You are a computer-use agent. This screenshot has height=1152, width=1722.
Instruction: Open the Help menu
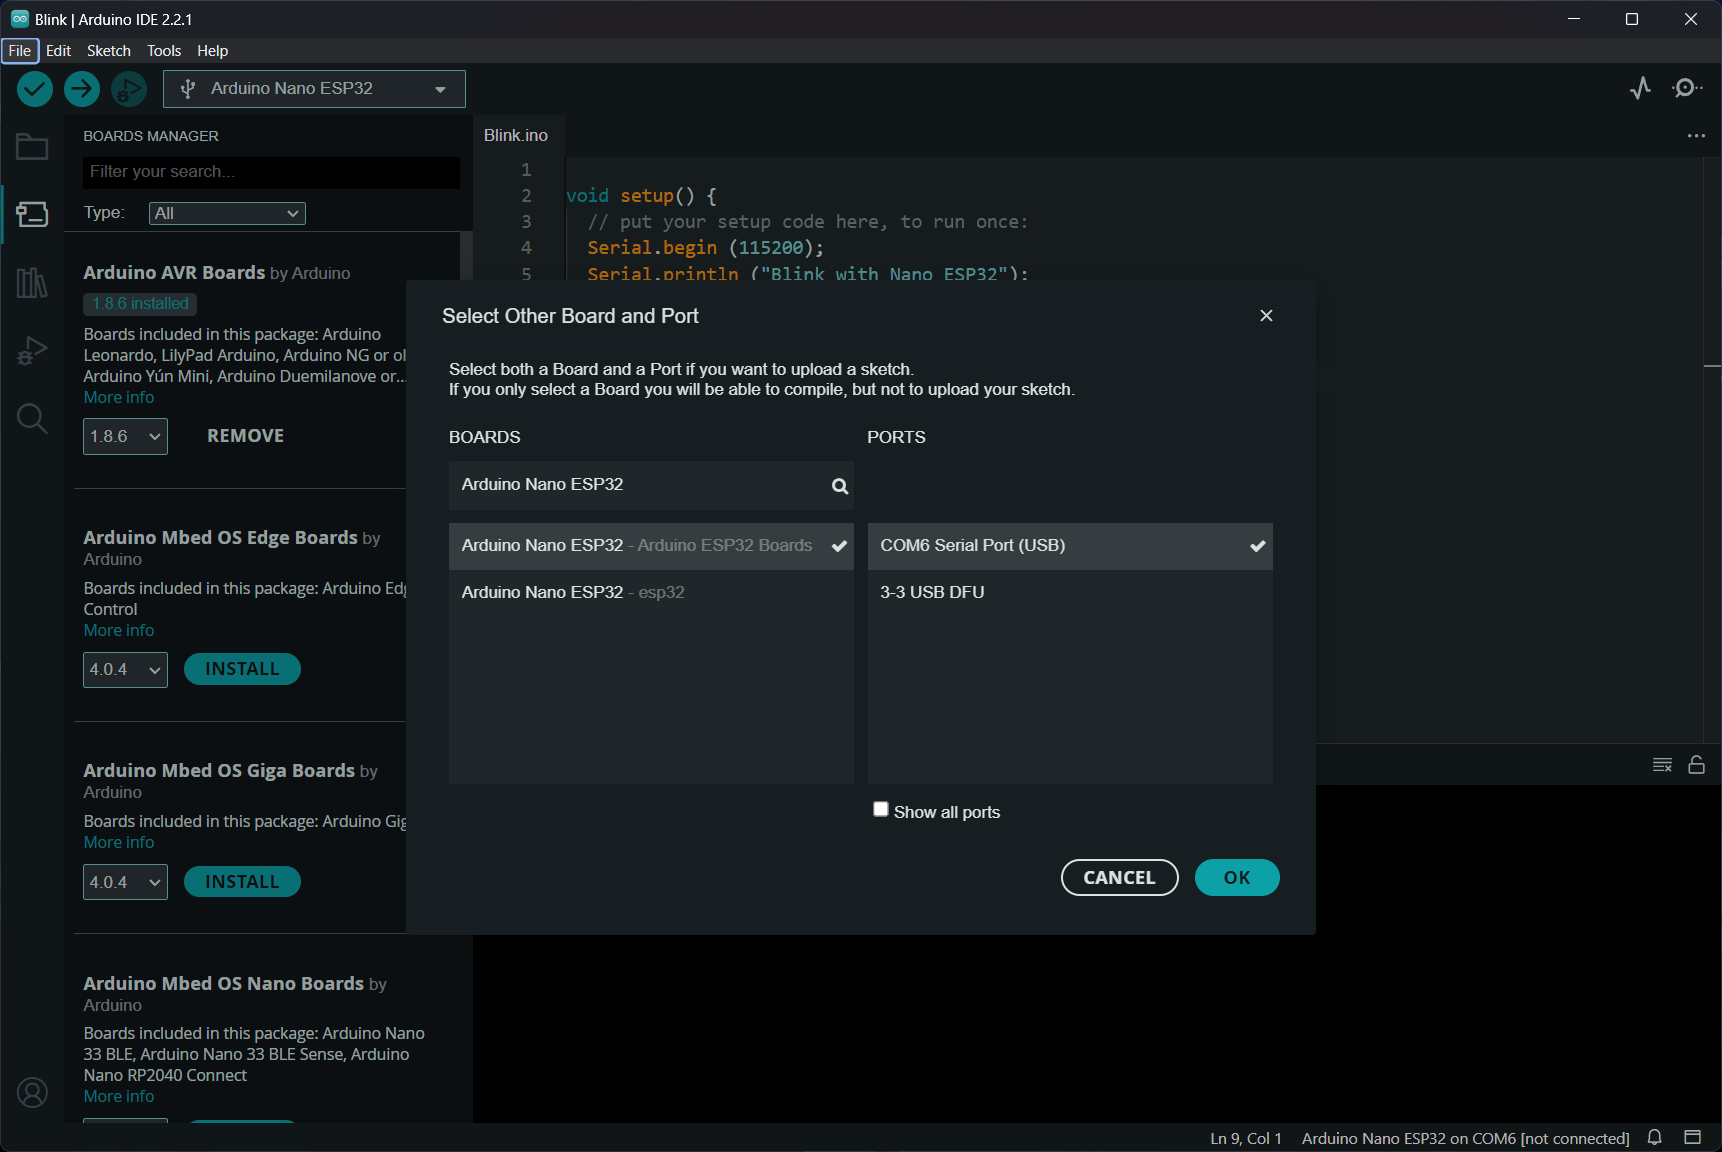pyautogui.click(x=213, y=51)
